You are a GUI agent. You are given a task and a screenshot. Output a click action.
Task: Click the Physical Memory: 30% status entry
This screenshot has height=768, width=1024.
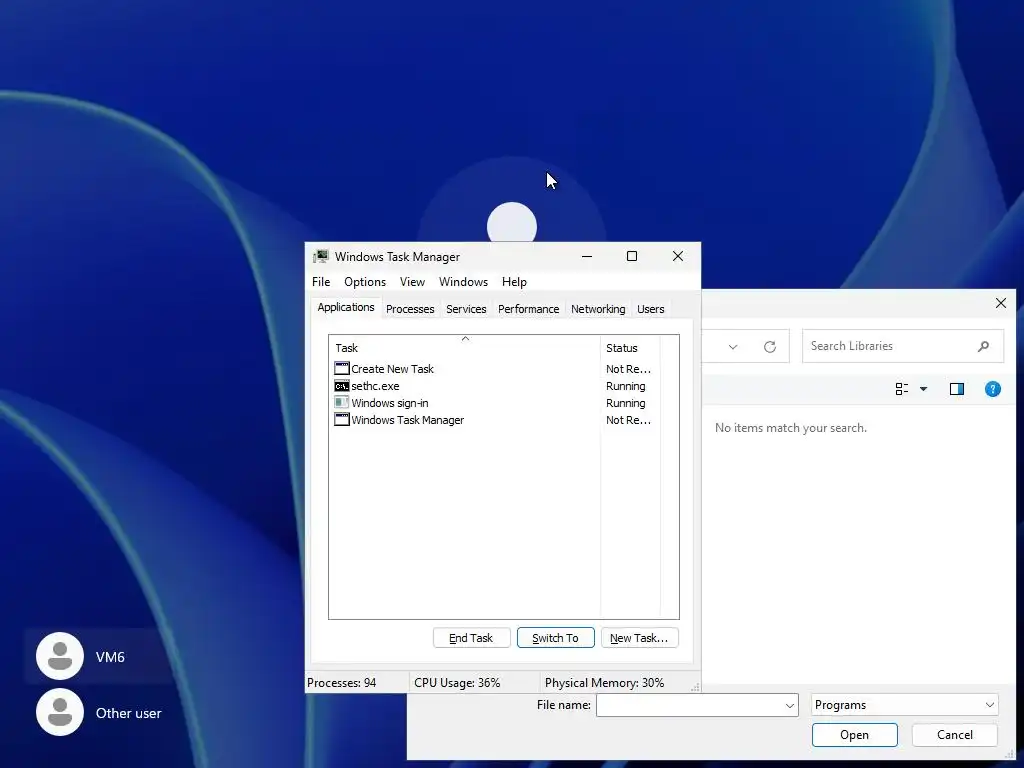pos(604,683)
